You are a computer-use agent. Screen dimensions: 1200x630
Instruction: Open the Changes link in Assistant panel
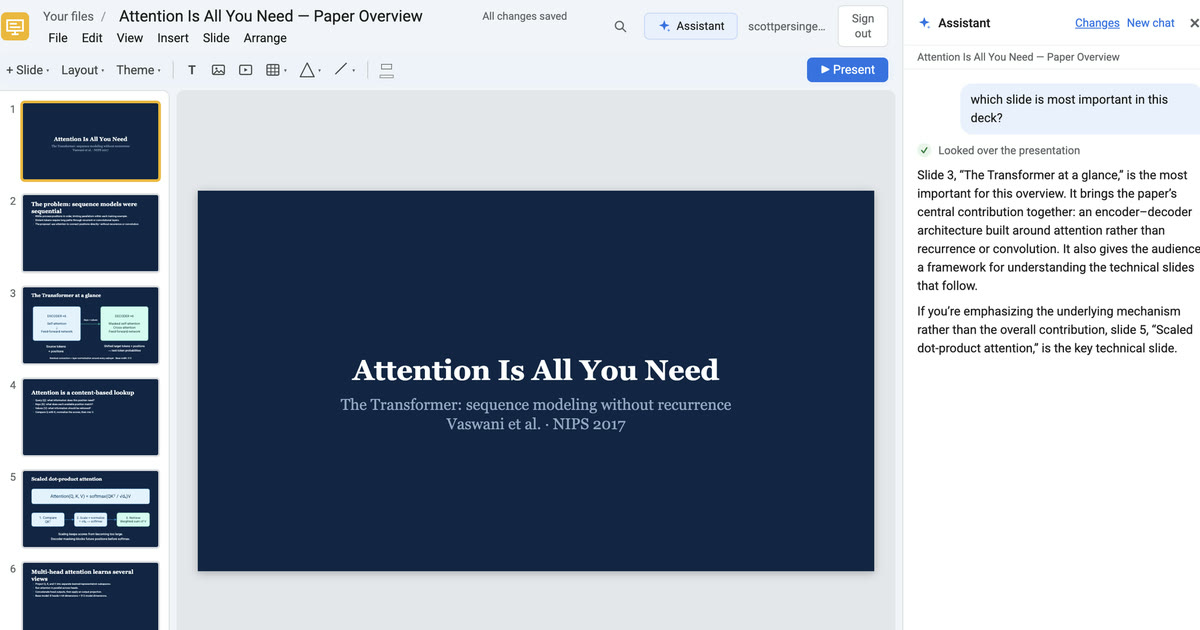pos(1097,23)
